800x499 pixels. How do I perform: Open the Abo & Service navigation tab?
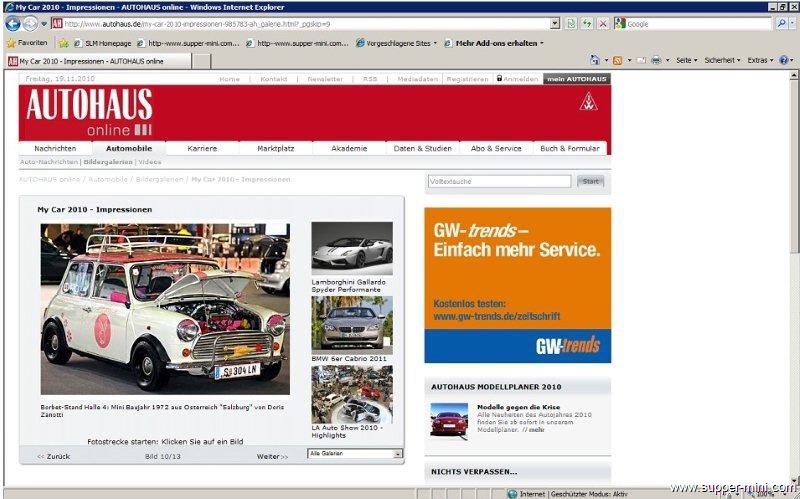point(496,148)
